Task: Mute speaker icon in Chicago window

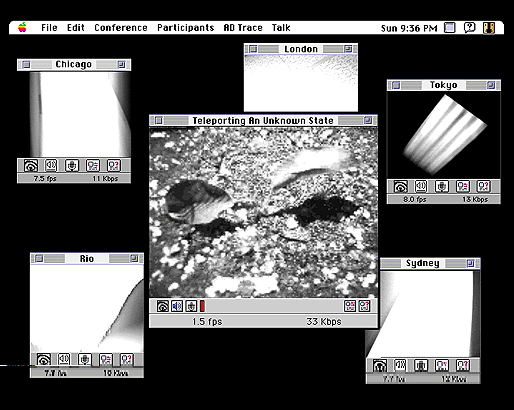Action: pos(51,165)
